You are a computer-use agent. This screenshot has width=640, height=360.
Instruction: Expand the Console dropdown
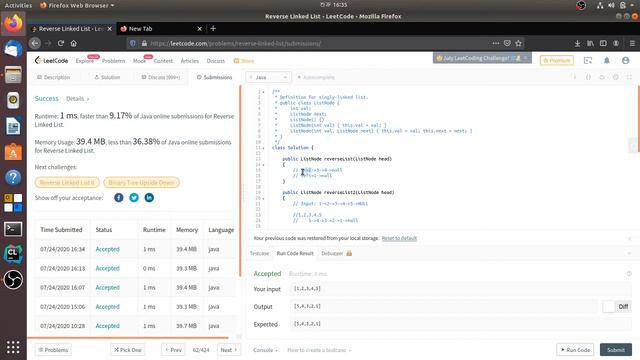point(265,350)
